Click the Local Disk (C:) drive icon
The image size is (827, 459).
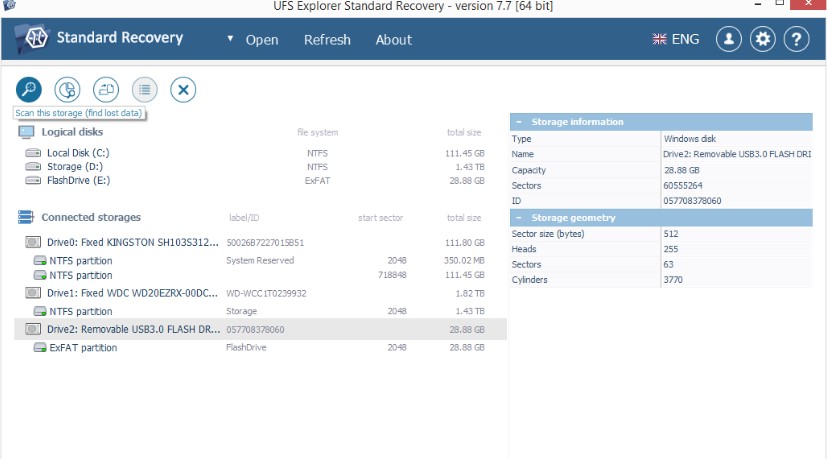pyautogui.click(x=33, y=153)
